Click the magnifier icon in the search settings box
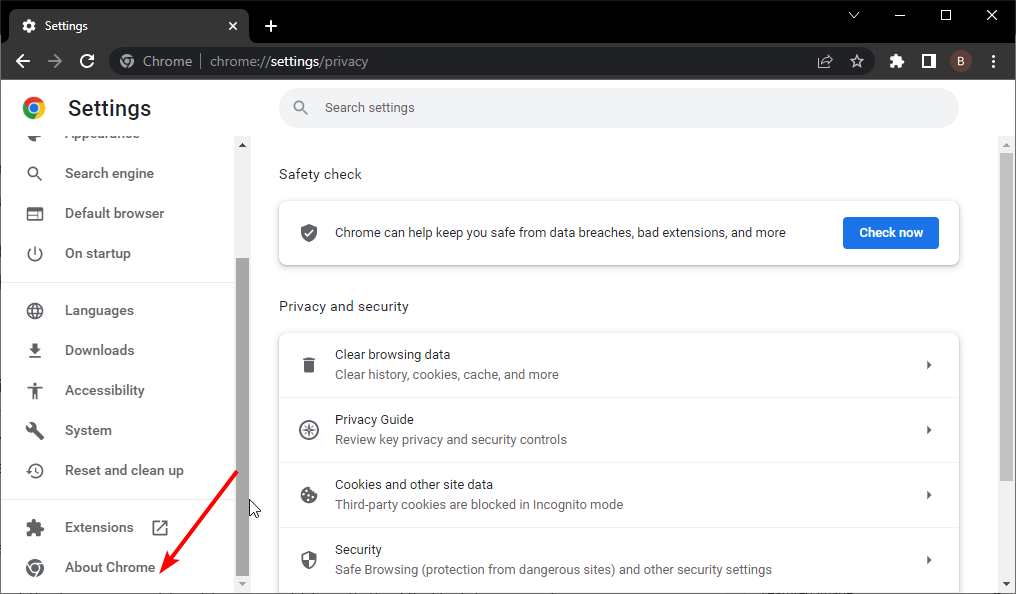The width and height of the screenshot is (1016, 594). tap(300, 108)
